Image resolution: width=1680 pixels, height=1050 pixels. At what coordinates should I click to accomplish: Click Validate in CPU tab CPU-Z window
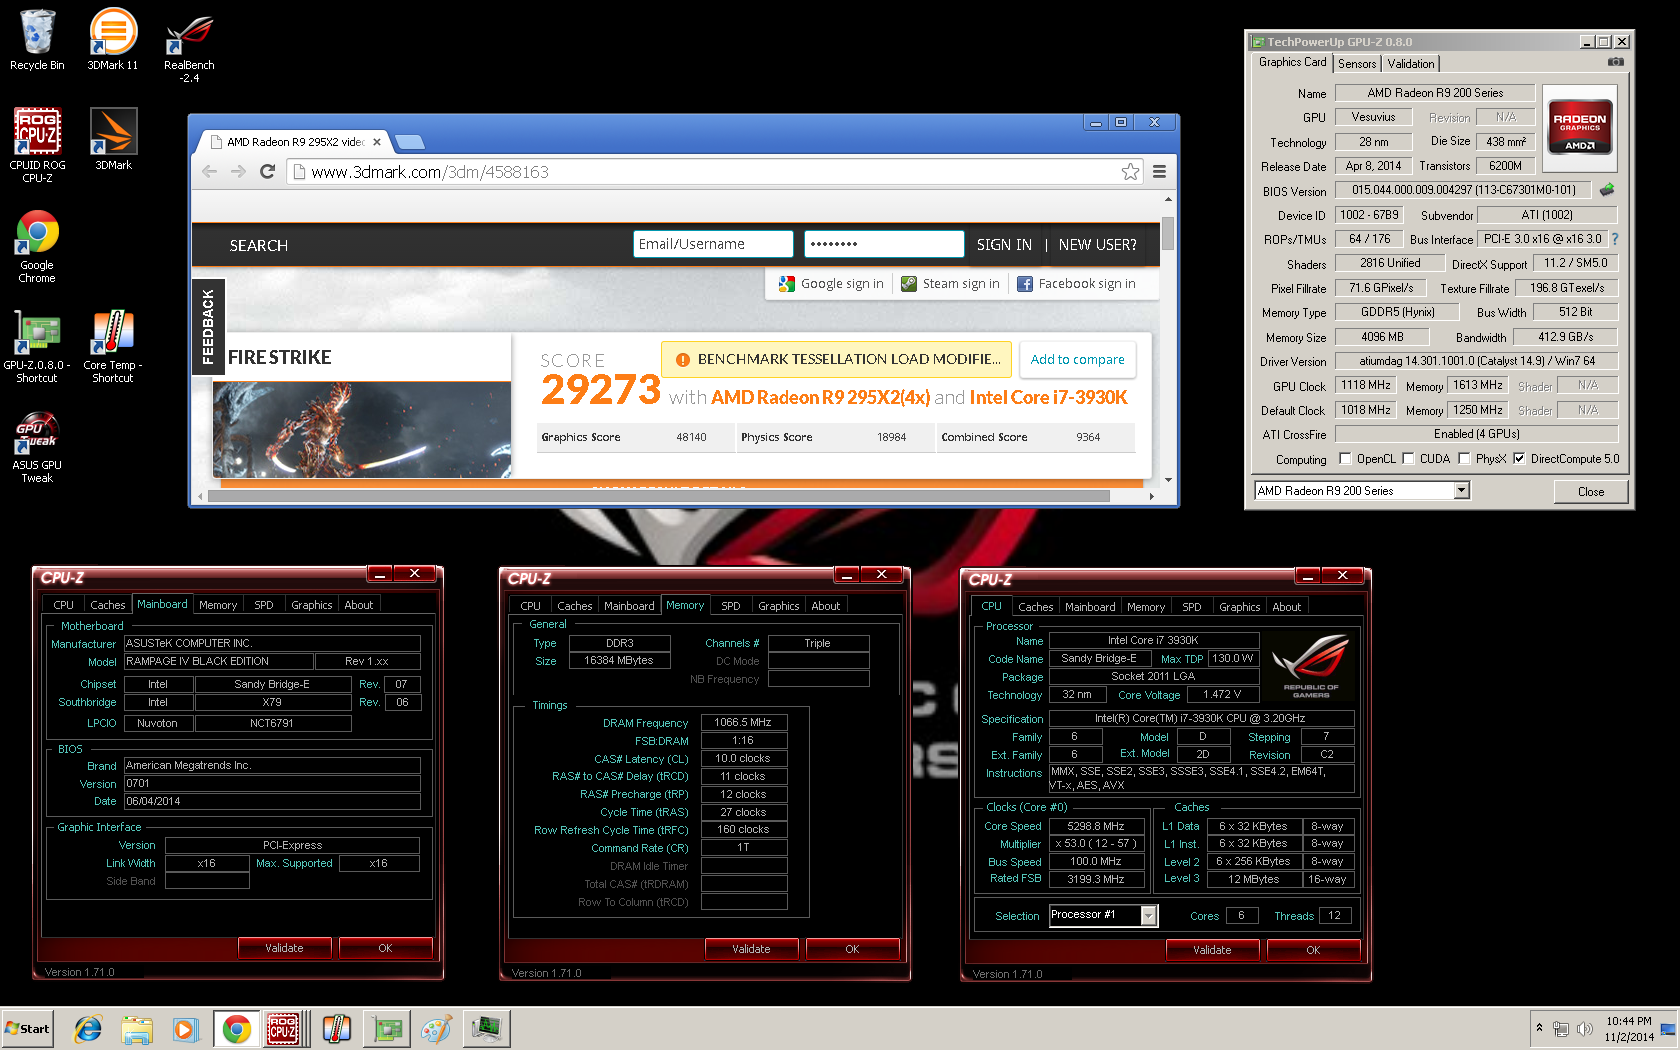tap(1212, 950)
